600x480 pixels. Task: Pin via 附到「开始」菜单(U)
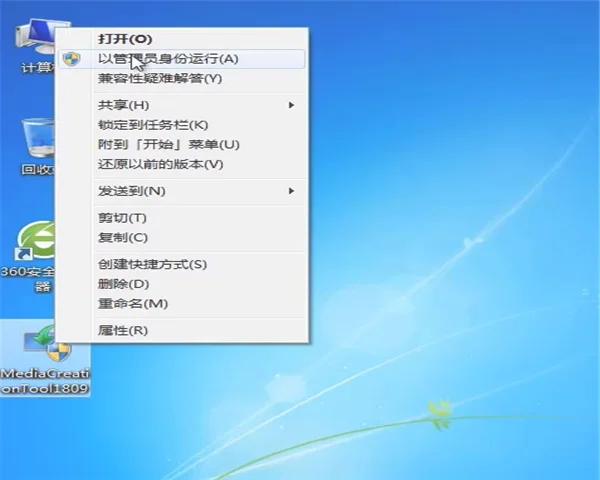tap(168, 145)
